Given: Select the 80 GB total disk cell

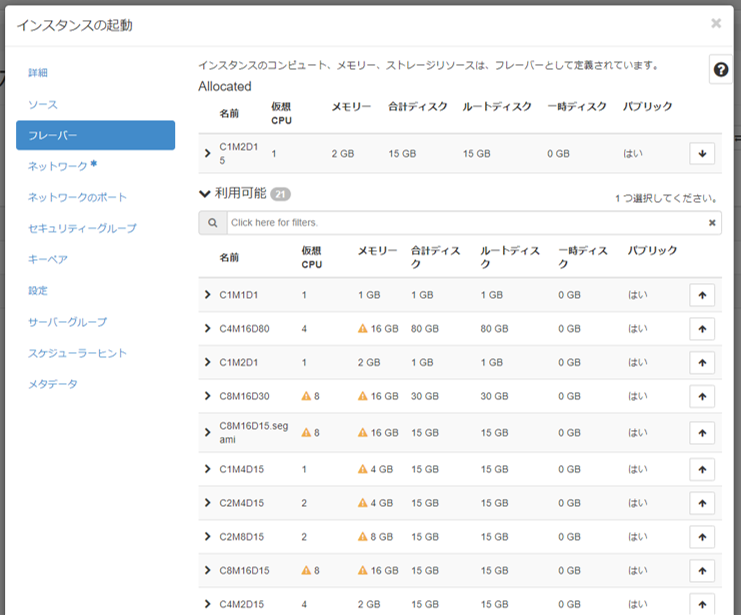Looking at the screenshot, I should pyautogui.click(x=425, y=329).
